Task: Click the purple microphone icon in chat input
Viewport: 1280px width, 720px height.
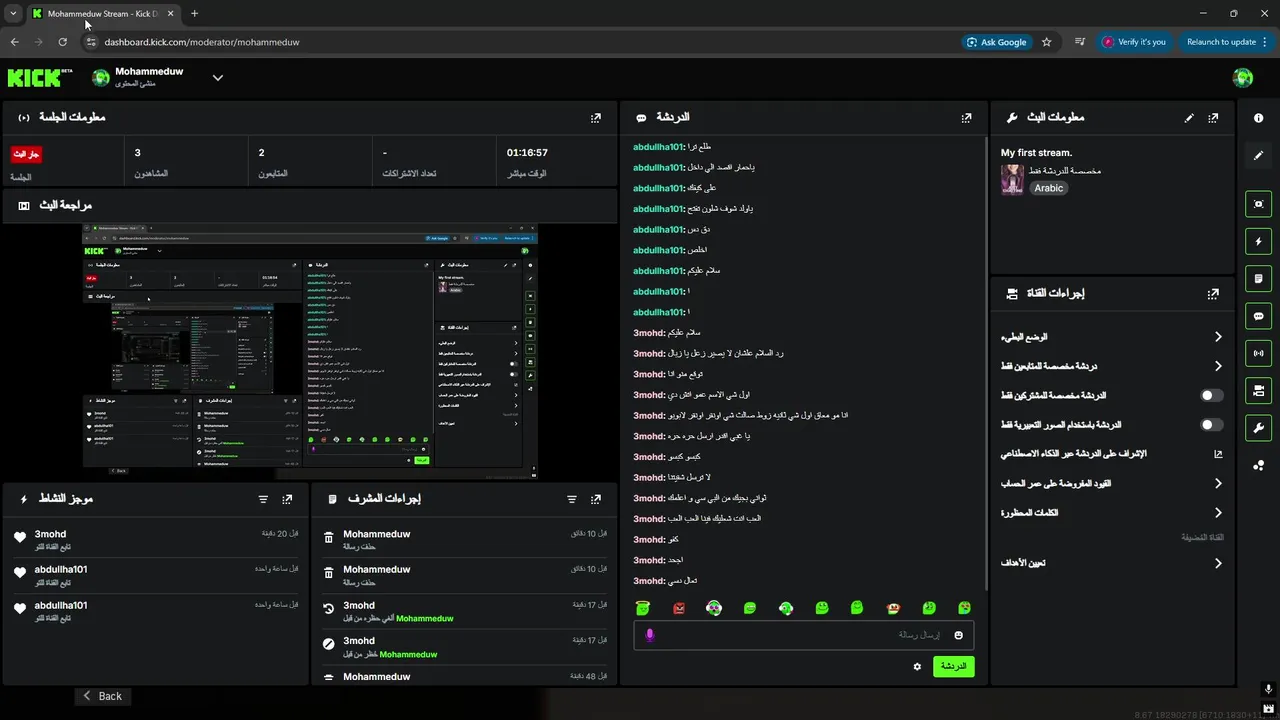Action: 649,635
